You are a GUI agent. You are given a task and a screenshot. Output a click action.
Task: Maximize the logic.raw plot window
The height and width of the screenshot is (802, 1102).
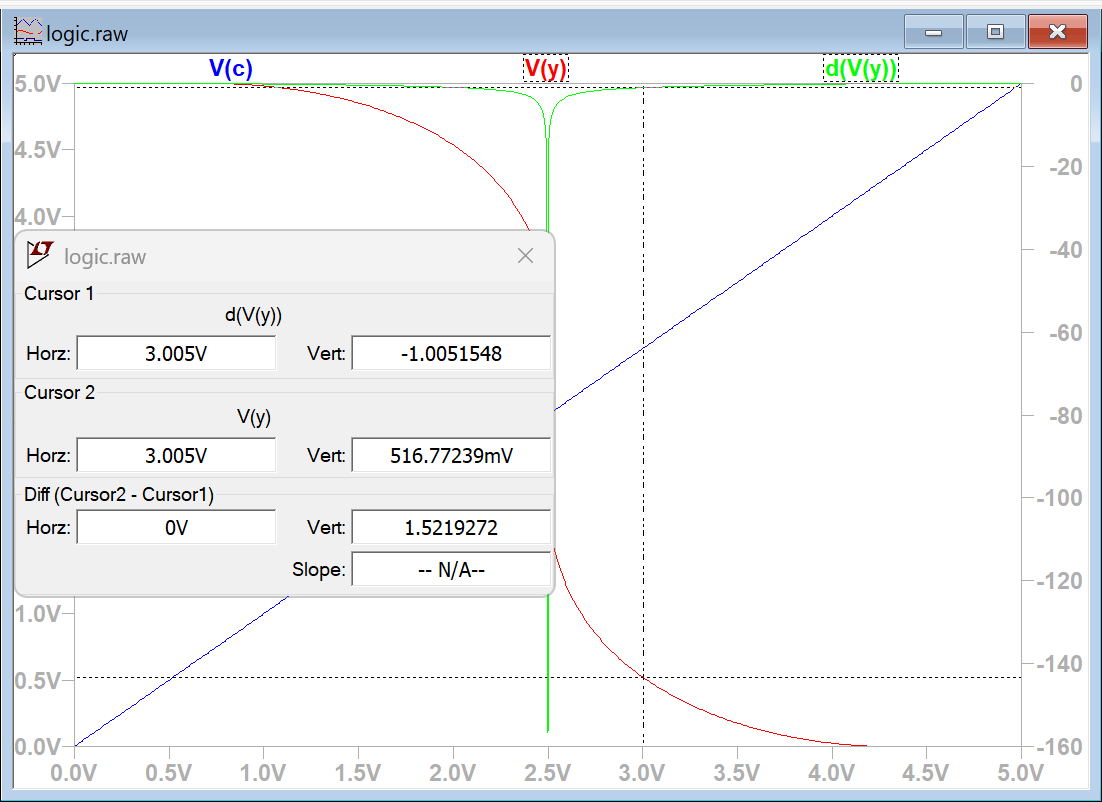coord(995,32)
